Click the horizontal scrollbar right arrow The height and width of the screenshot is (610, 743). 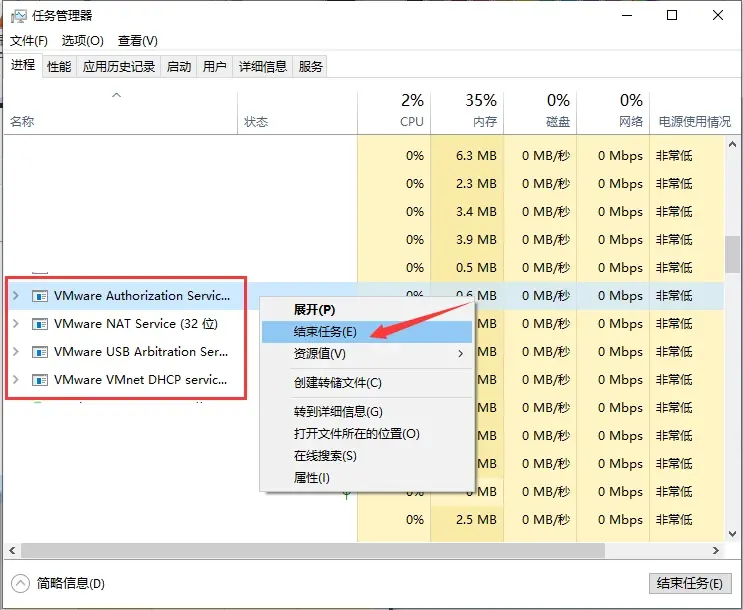tap(716, 551)
